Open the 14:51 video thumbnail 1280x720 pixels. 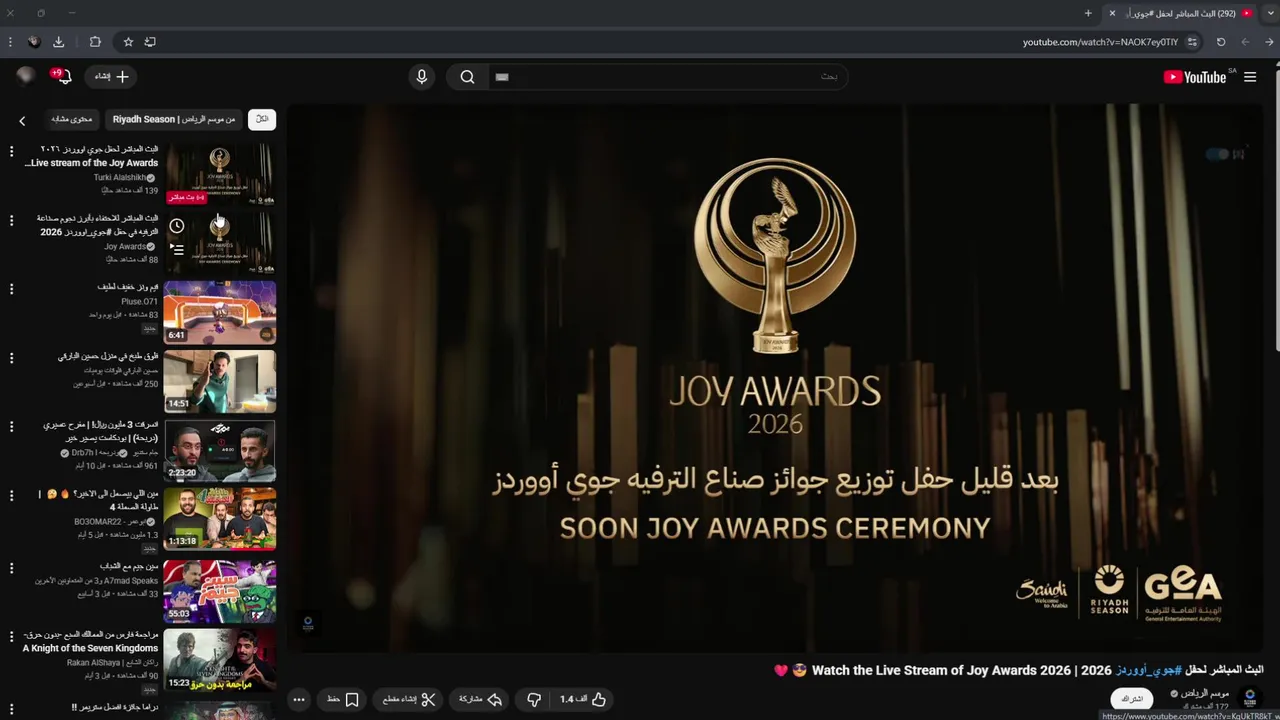pyautogui.click(x=220, y=381)
